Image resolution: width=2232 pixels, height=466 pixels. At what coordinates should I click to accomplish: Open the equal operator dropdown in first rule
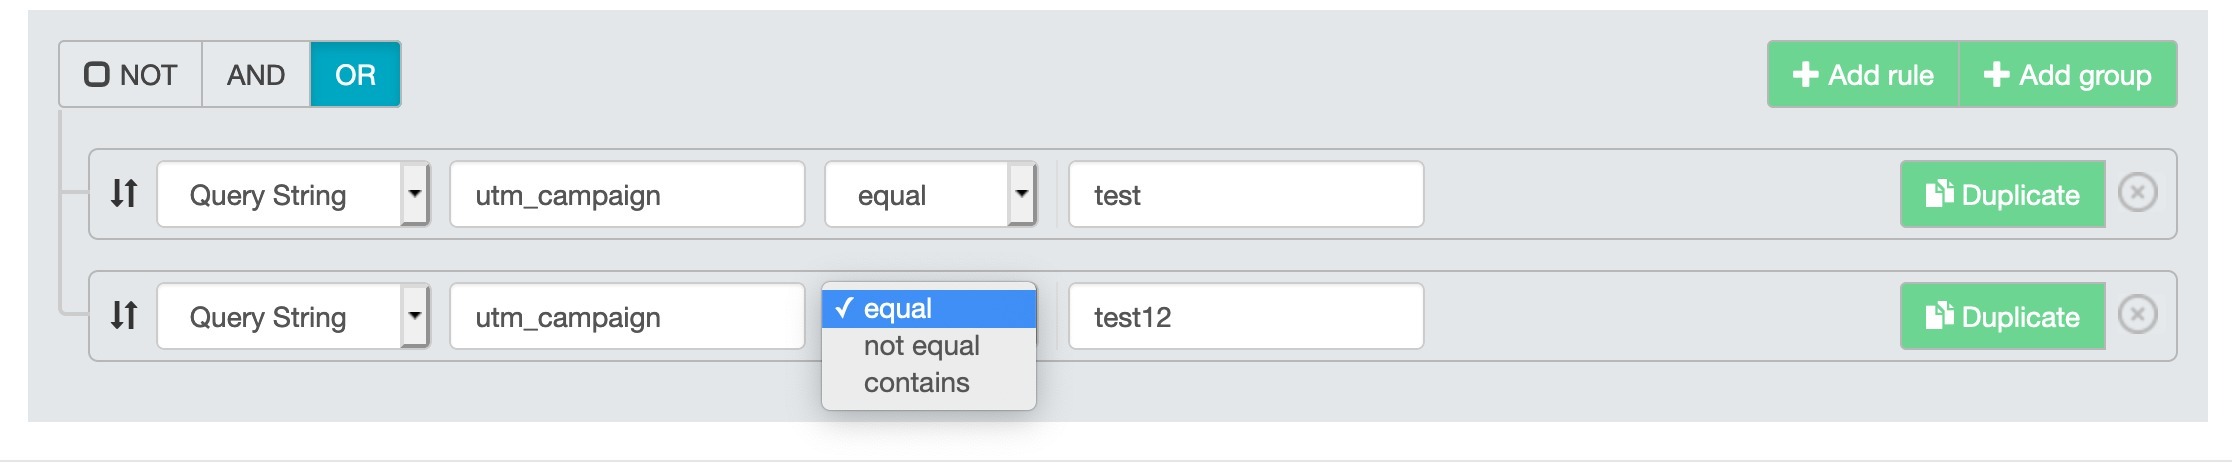(x=930, y=194)
